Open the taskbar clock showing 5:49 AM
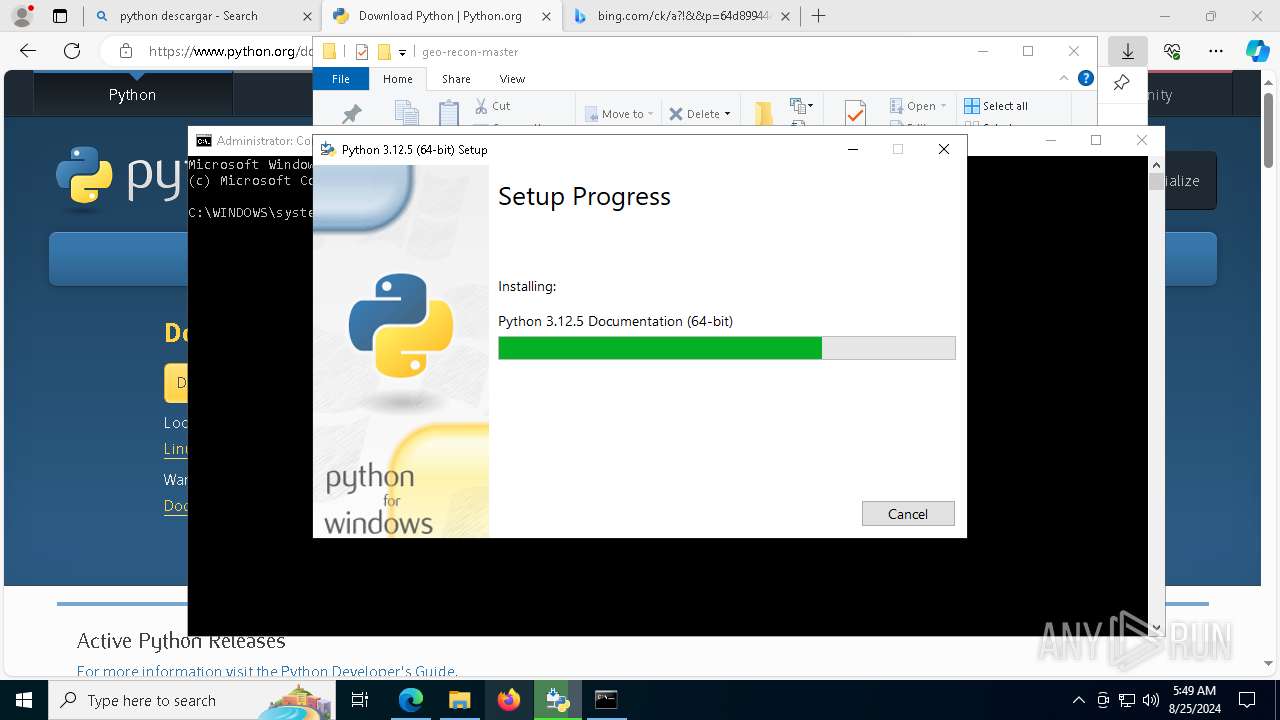The width and height of the screenshot is (1280, 720). point(1194,700)
